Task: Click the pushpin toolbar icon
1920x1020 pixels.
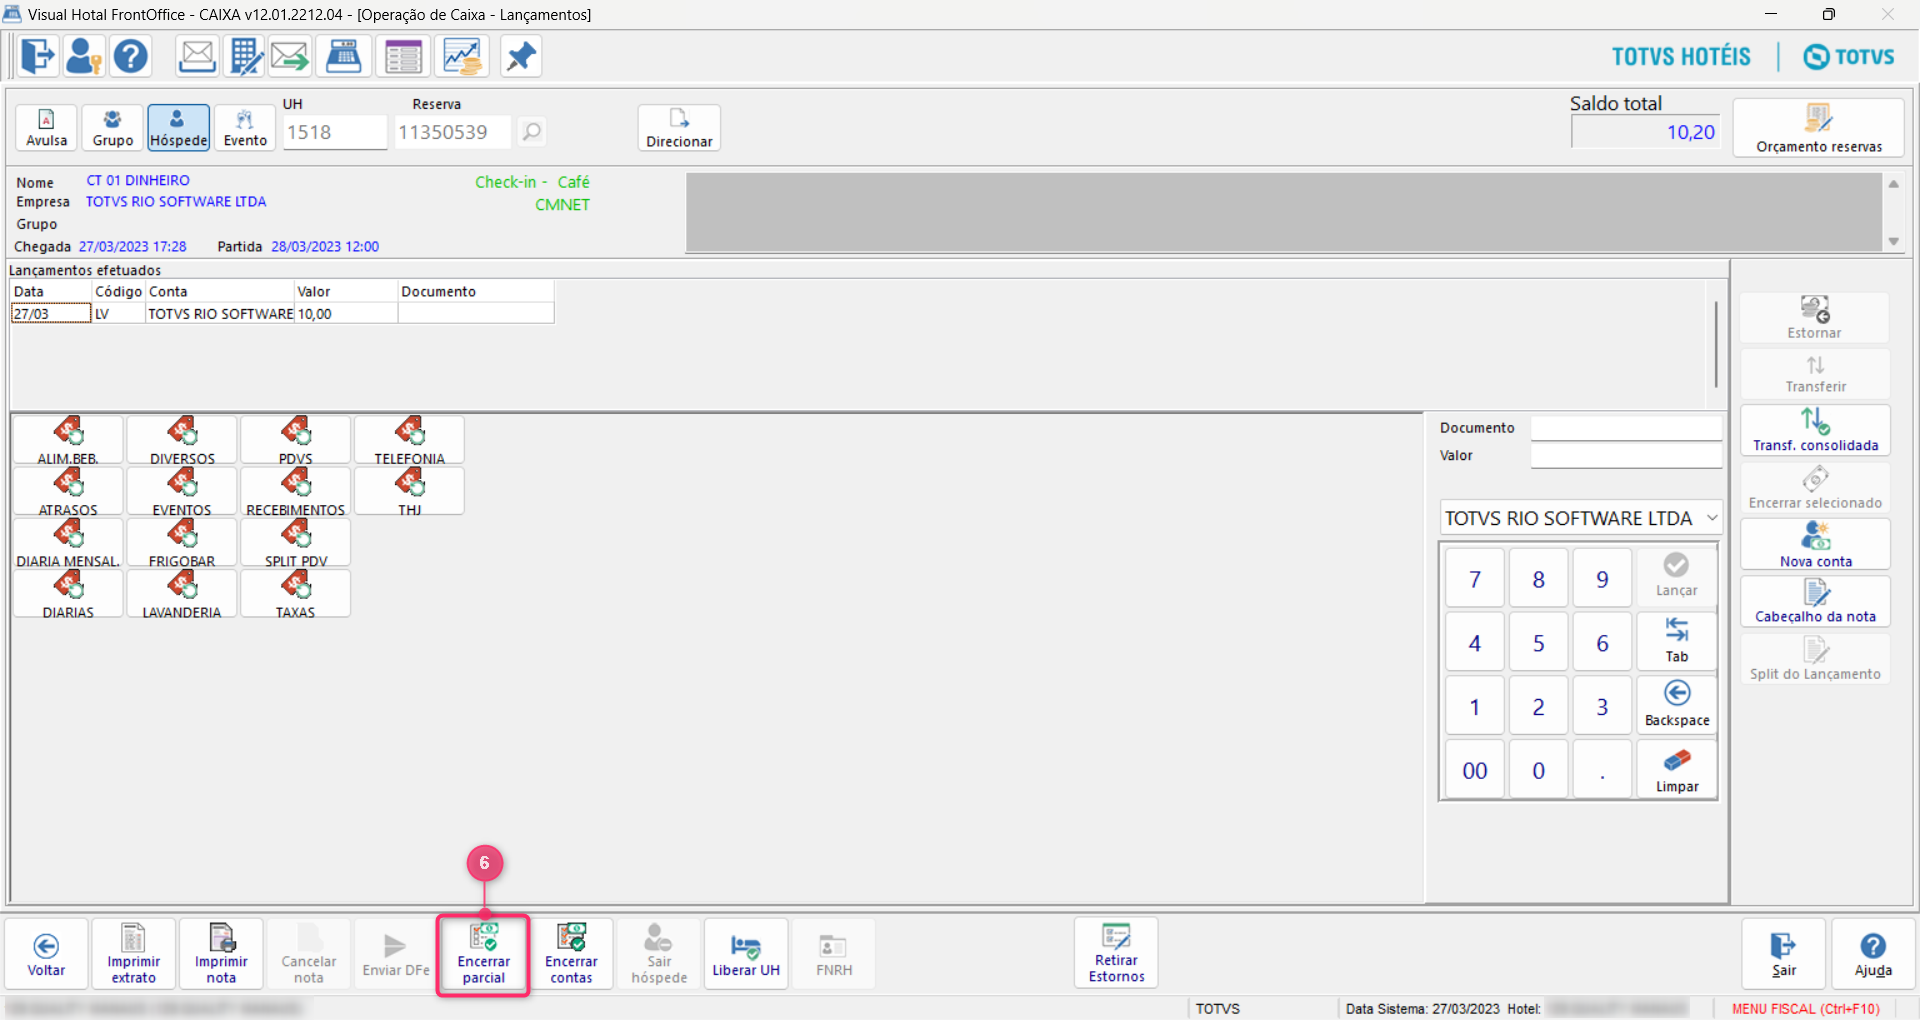Action: pyautogui.click(x=520, y=56)
